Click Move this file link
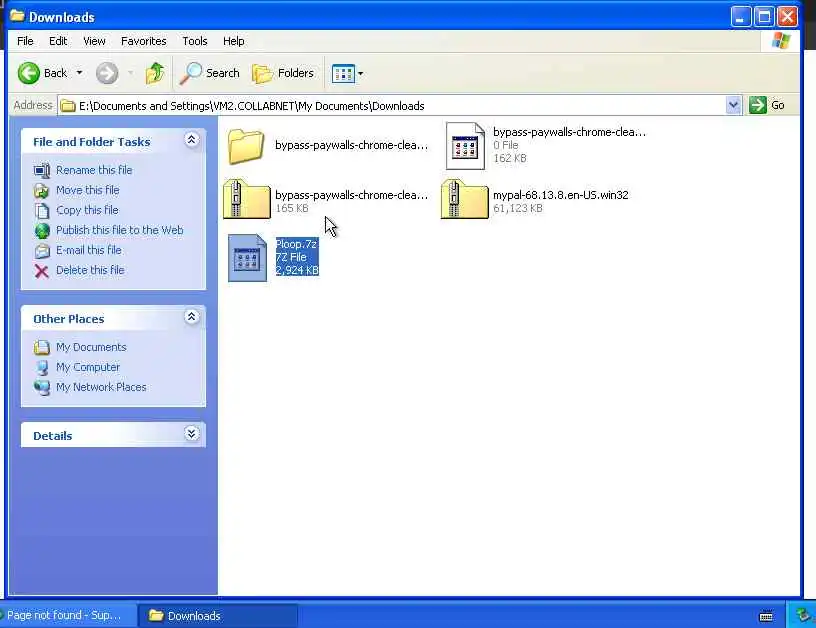Screen dimensions: 816x628 click(87, 190)
